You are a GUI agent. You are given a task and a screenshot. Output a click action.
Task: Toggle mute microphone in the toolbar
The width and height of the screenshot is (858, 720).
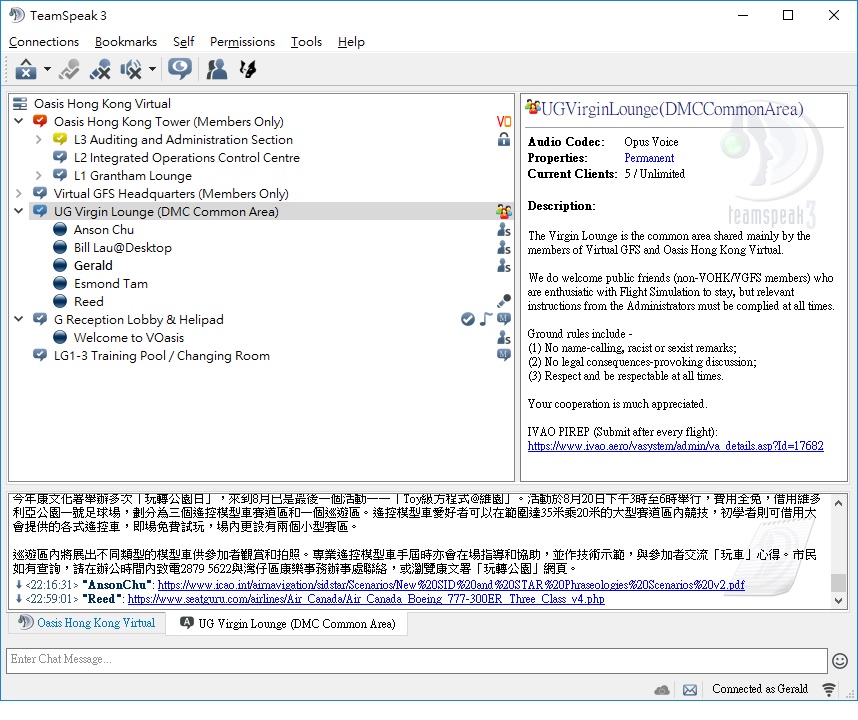tap(100, 69)
